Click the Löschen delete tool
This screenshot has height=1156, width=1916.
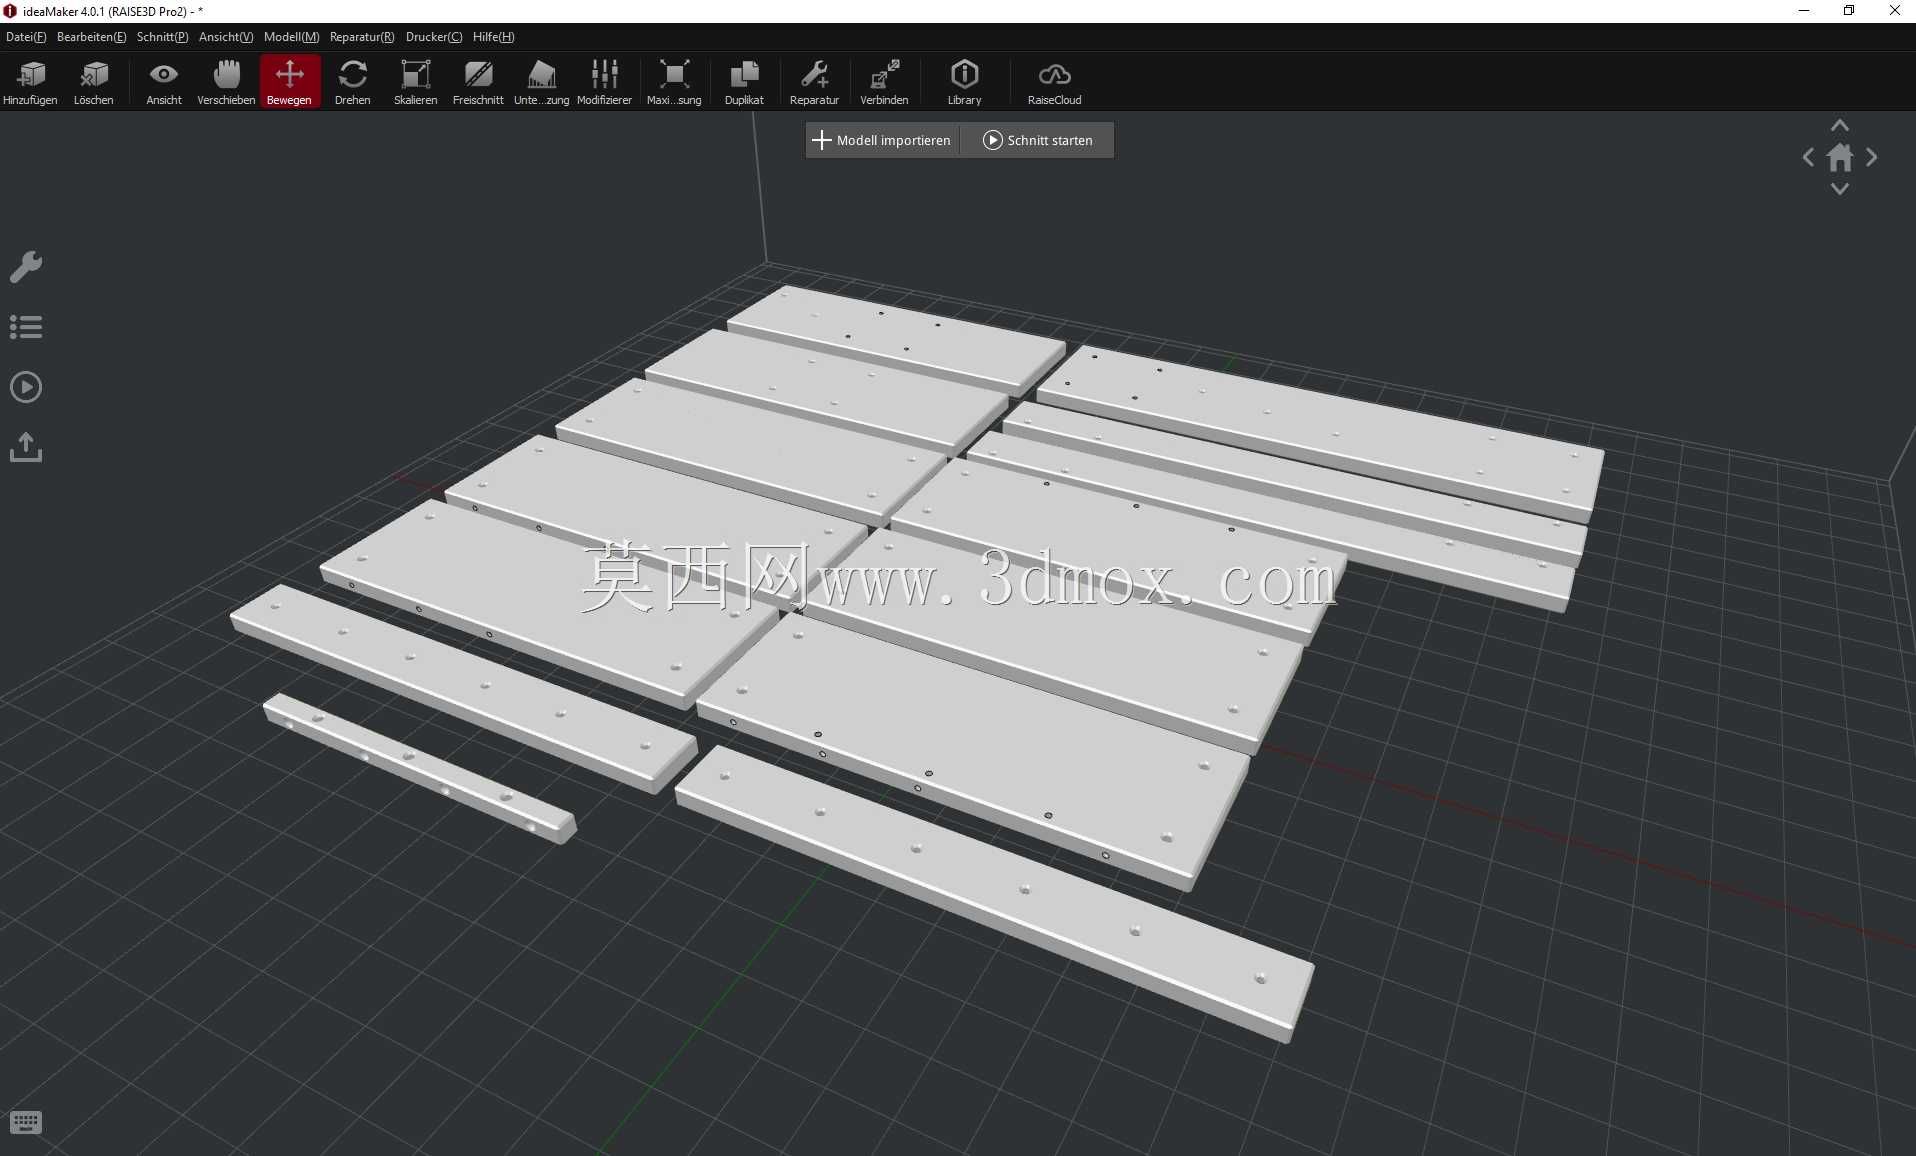(x=94, y=82)
